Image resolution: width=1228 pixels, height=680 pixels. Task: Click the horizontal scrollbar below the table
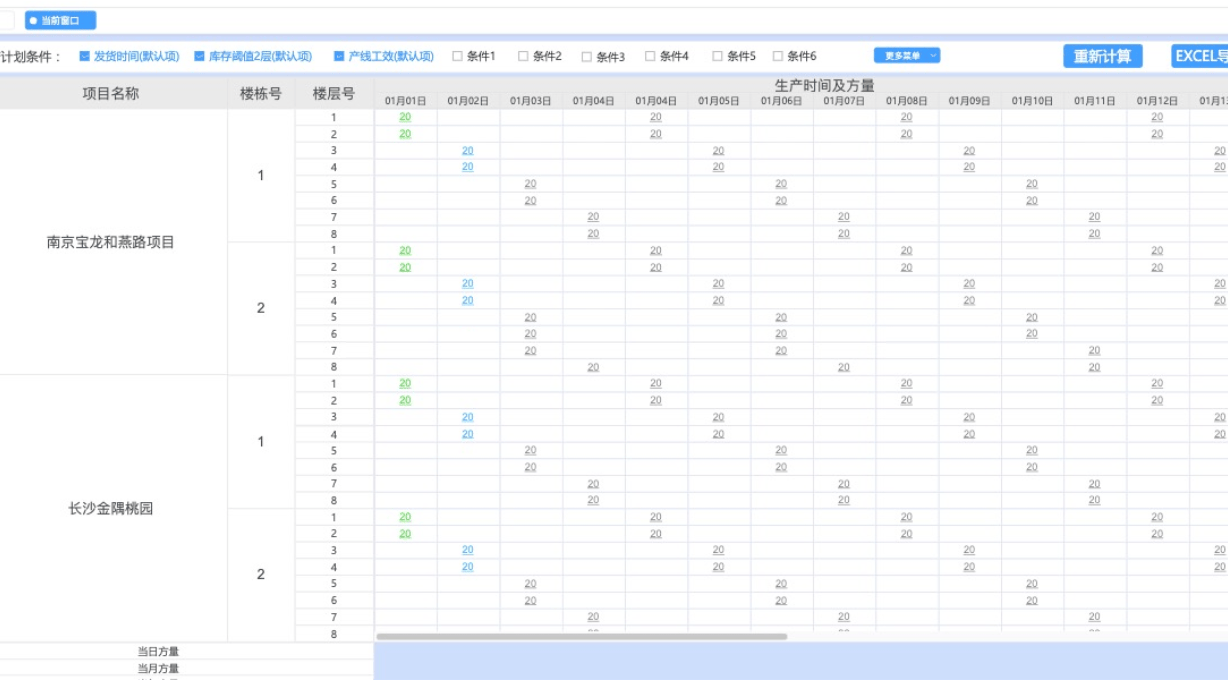(x=581, y=636)
